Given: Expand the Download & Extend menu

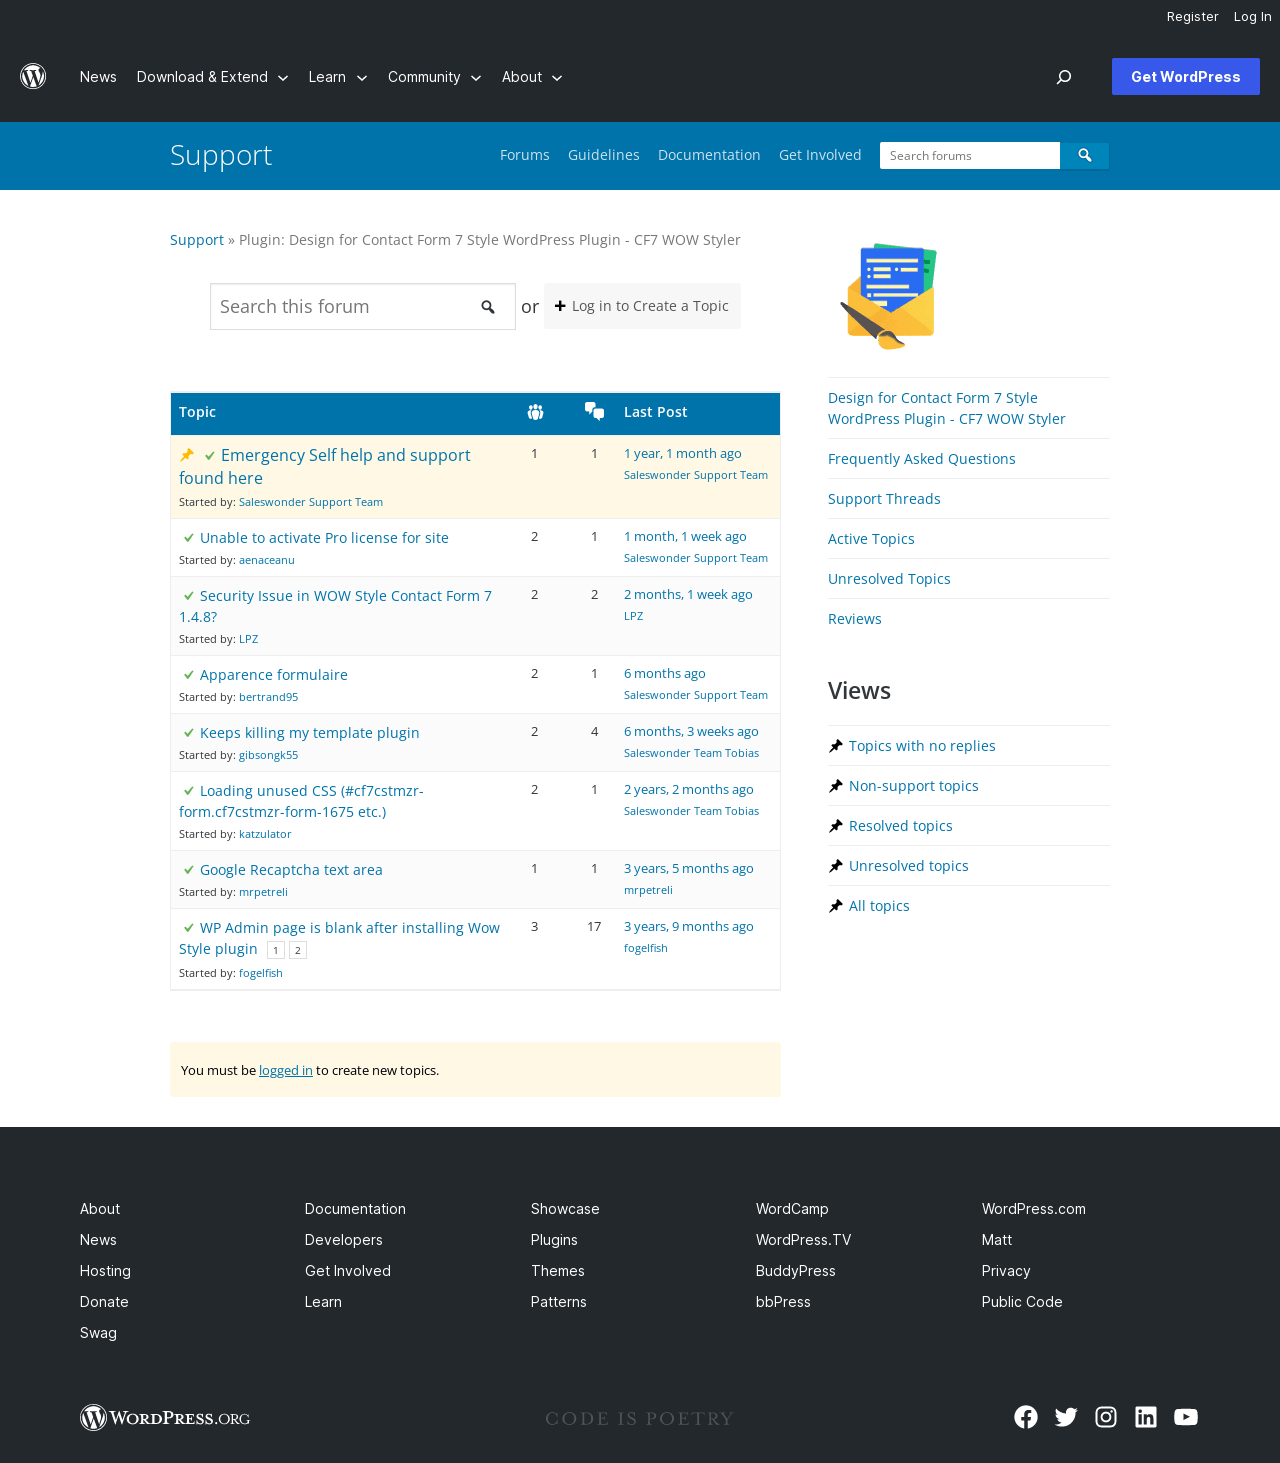Looking at the screenshot, I should click(x=212, y=77).
